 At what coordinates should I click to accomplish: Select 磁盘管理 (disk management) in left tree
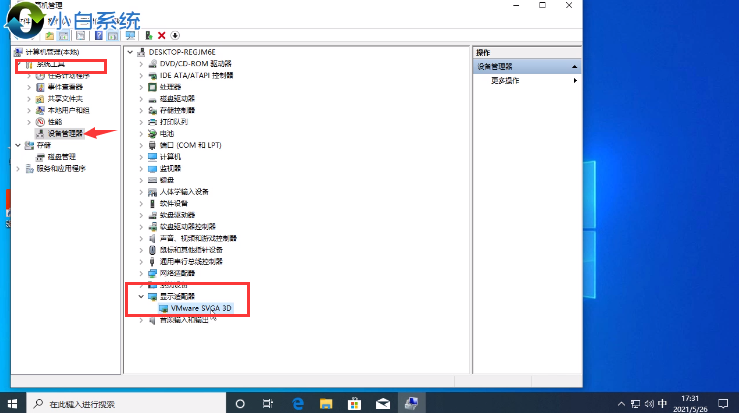tap(62, 157)
